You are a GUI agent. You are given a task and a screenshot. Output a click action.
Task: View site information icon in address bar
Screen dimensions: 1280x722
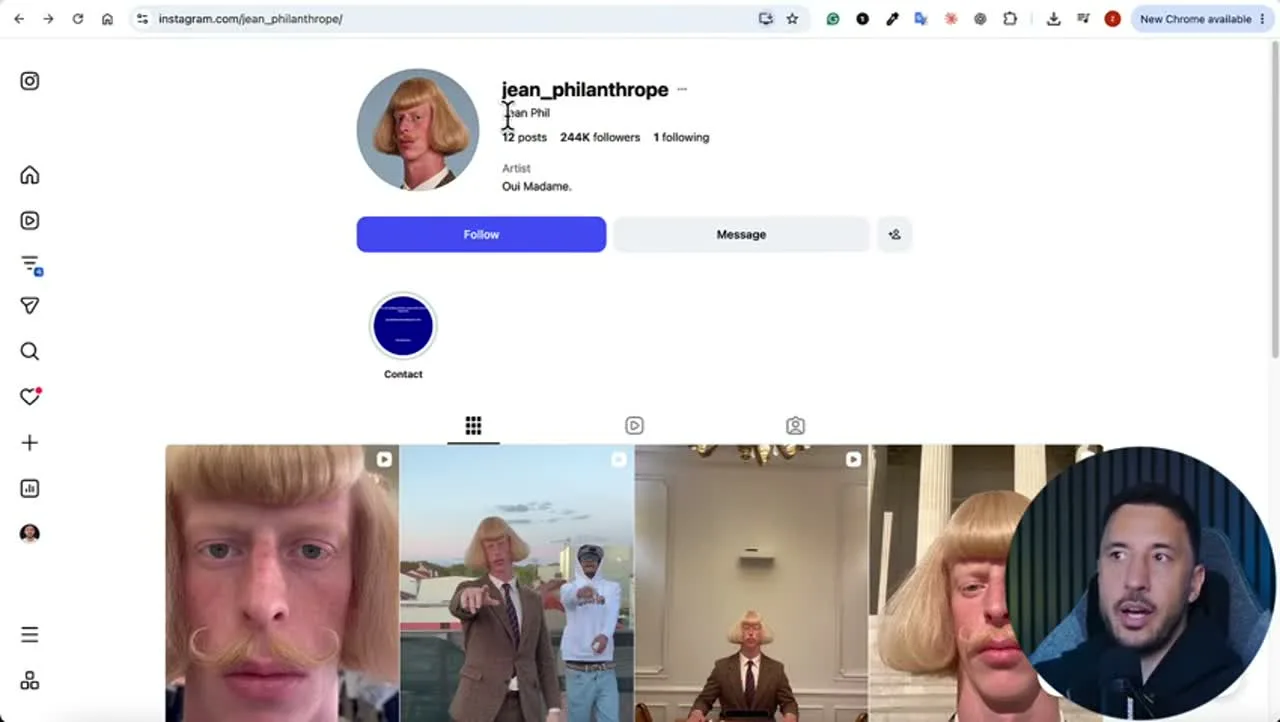pos(142,19)
